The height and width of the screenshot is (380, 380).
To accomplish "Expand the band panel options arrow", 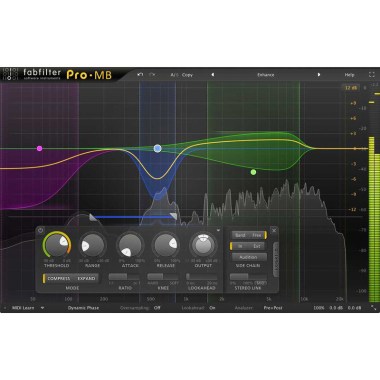I will coord(218,230).
